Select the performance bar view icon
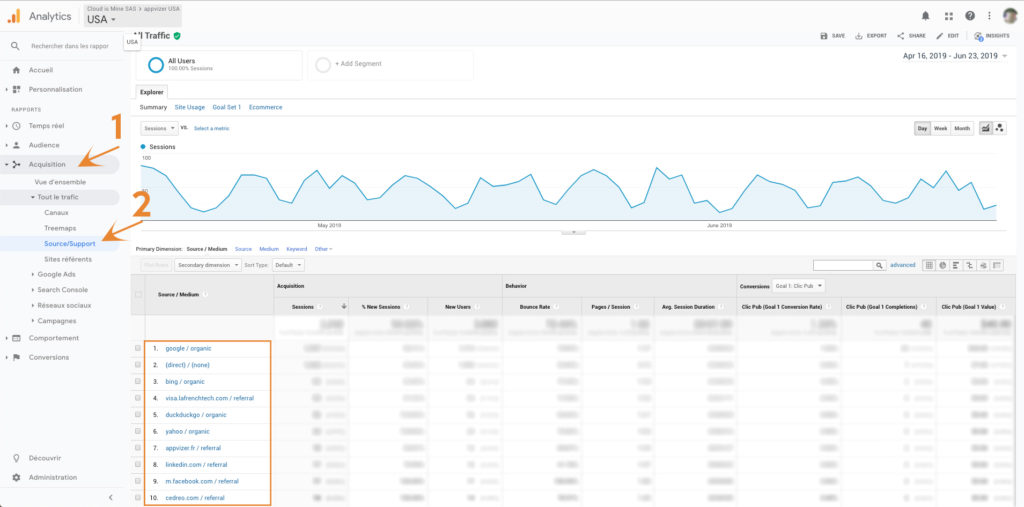Viewport: 1024px width, 507px height. (x=956, y=265)
